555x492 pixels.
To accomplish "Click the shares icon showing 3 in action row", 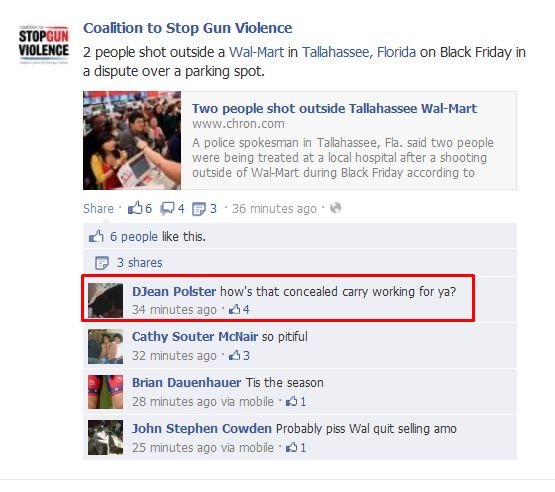I will pyautogui.click(x=199, y=209).
